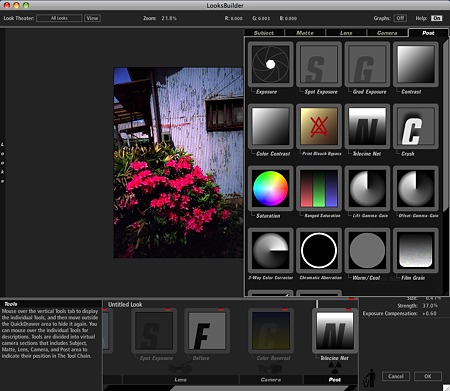The image size is (450, 391).
Task: Select the Print Bleach Bypass tool
Action: click(319, 126)
